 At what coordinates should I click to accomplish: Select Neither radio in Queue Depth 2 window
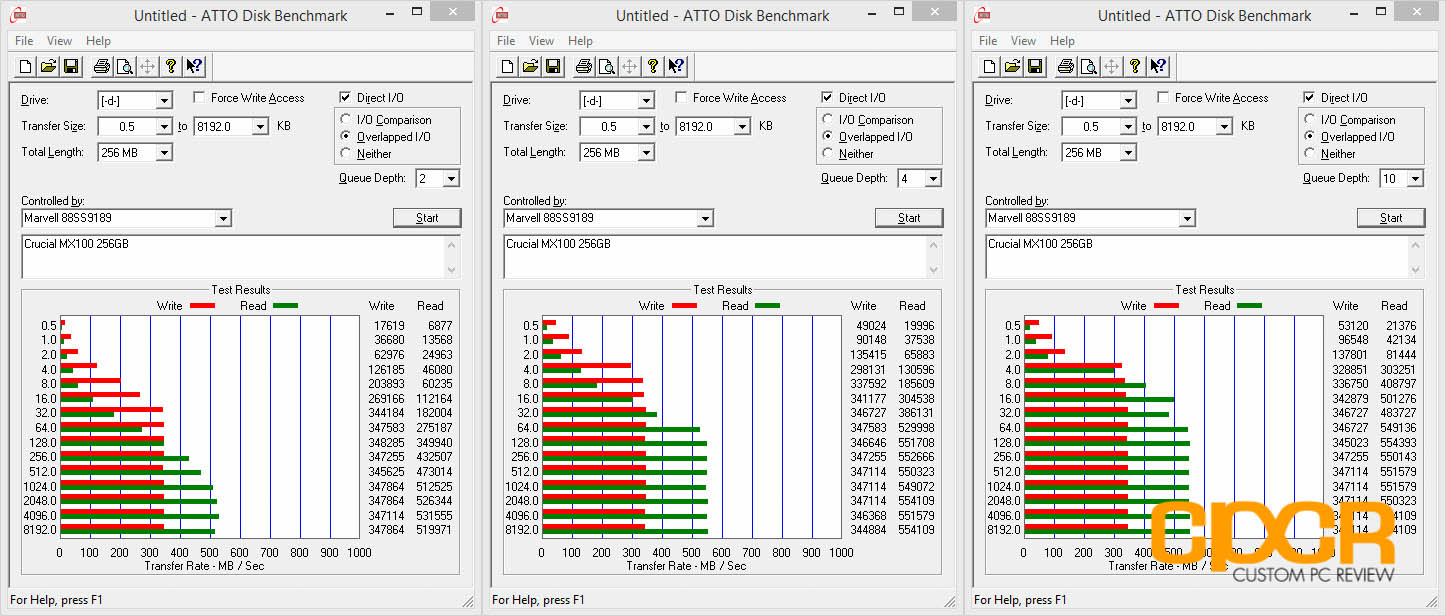pos(347,154)
